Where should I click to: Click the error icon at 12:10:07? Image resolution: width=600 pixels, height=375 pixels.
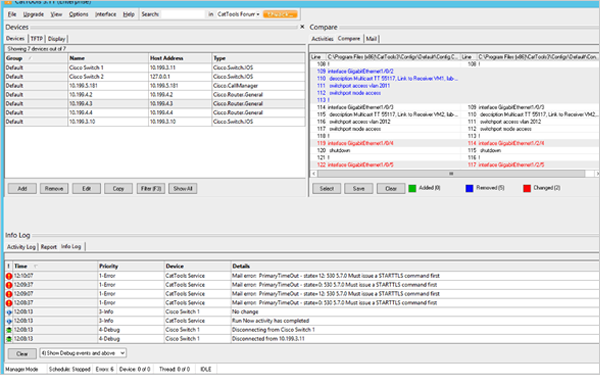(x=9, y=276)
